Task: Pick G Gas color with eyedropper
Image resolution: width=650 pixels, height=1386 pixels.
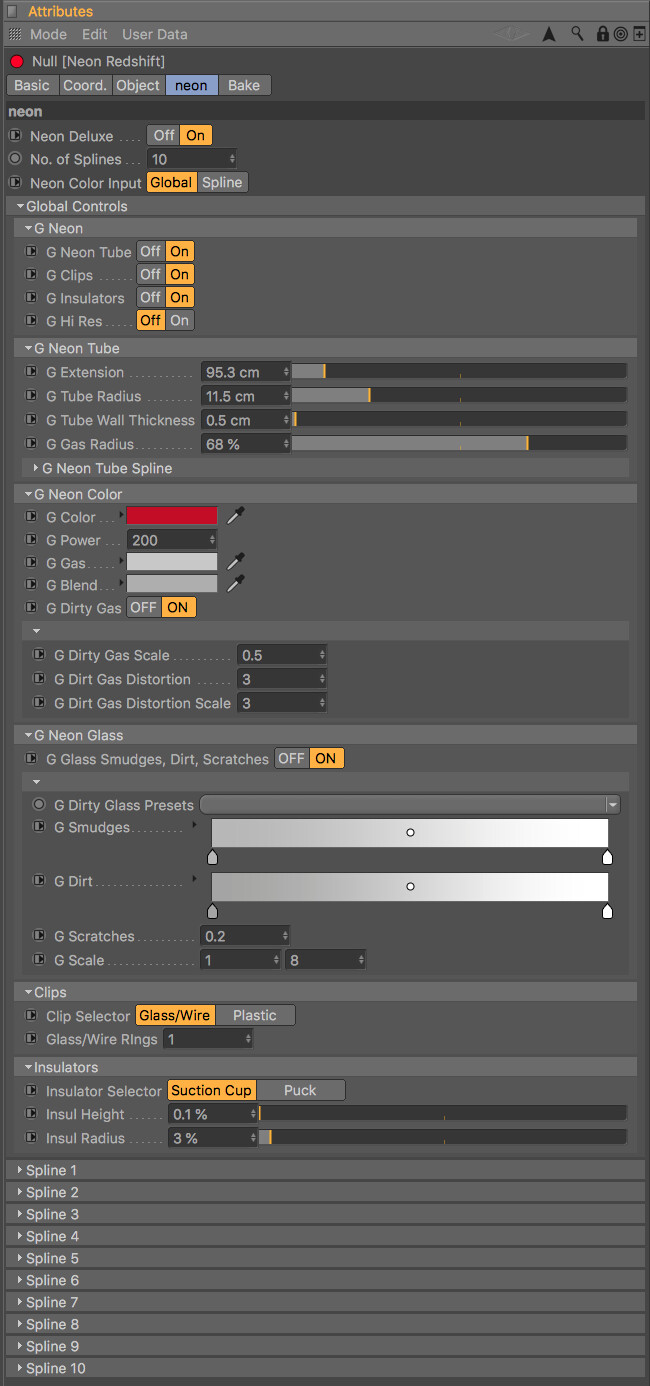Action: point(236,562)
